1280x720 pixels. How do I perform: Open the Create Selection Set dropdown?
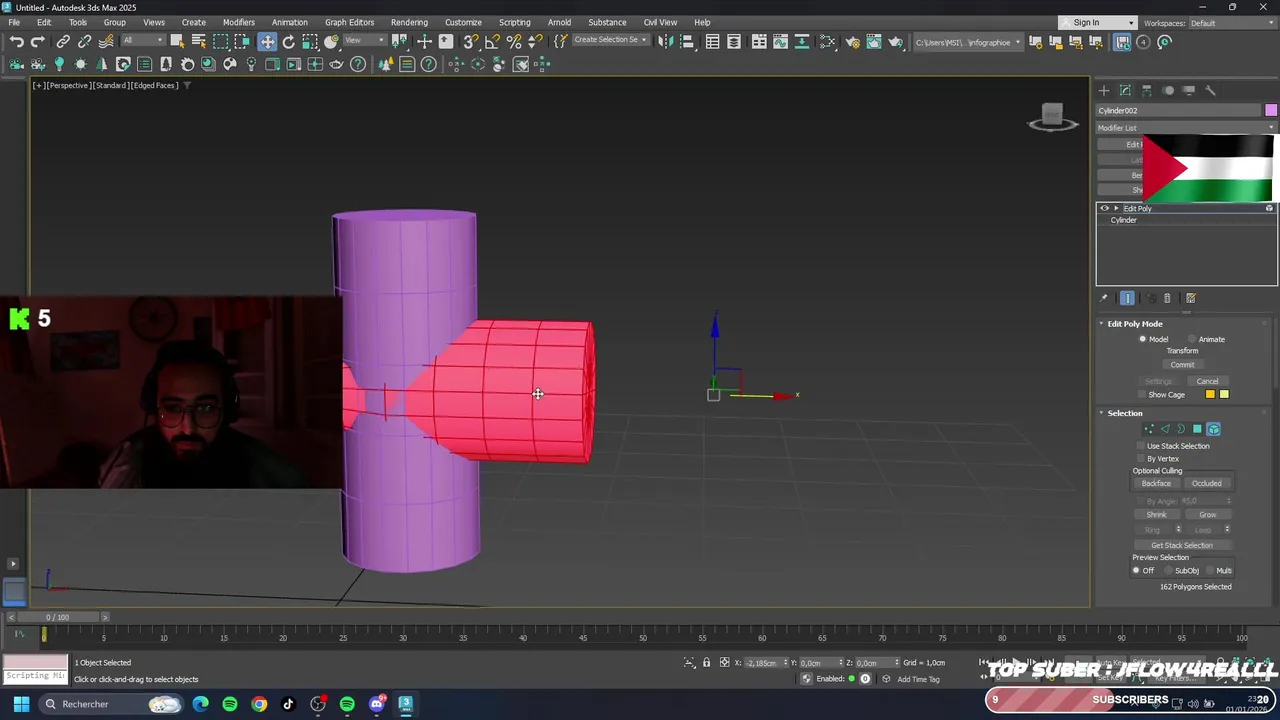[610, 41]
